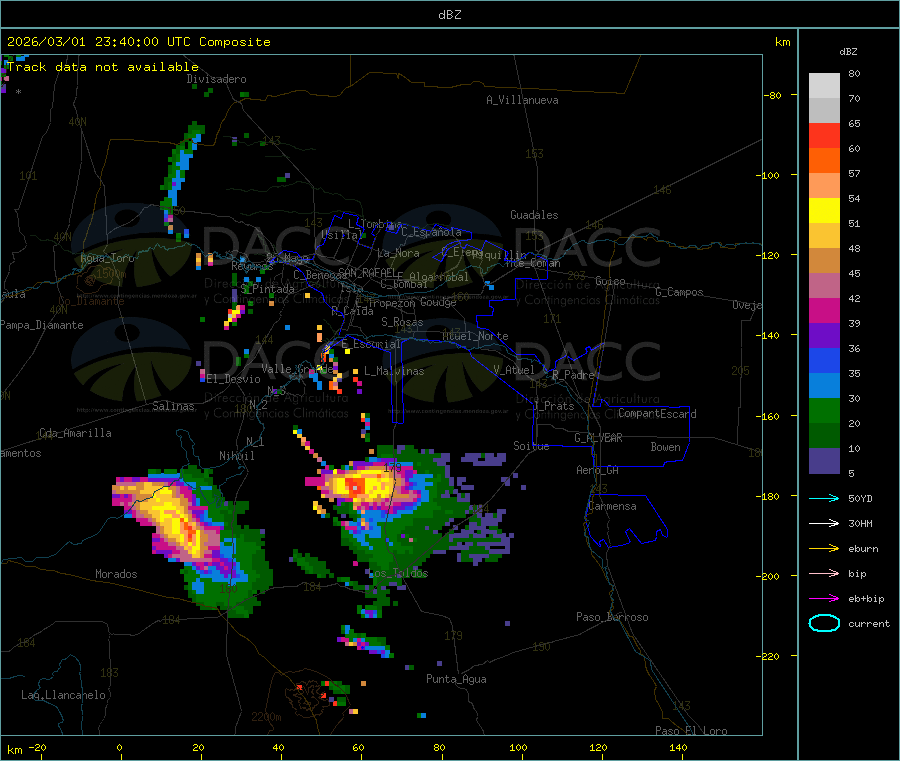Click the Bowen location label
The width and height of the screenshot is (900, 761).
point(666,447)
